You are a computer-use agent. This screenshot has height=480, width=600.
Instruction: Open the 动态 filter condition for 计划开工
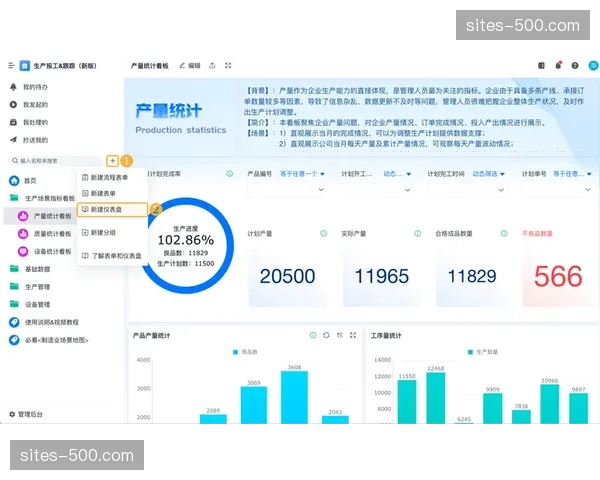pos(397,174)
